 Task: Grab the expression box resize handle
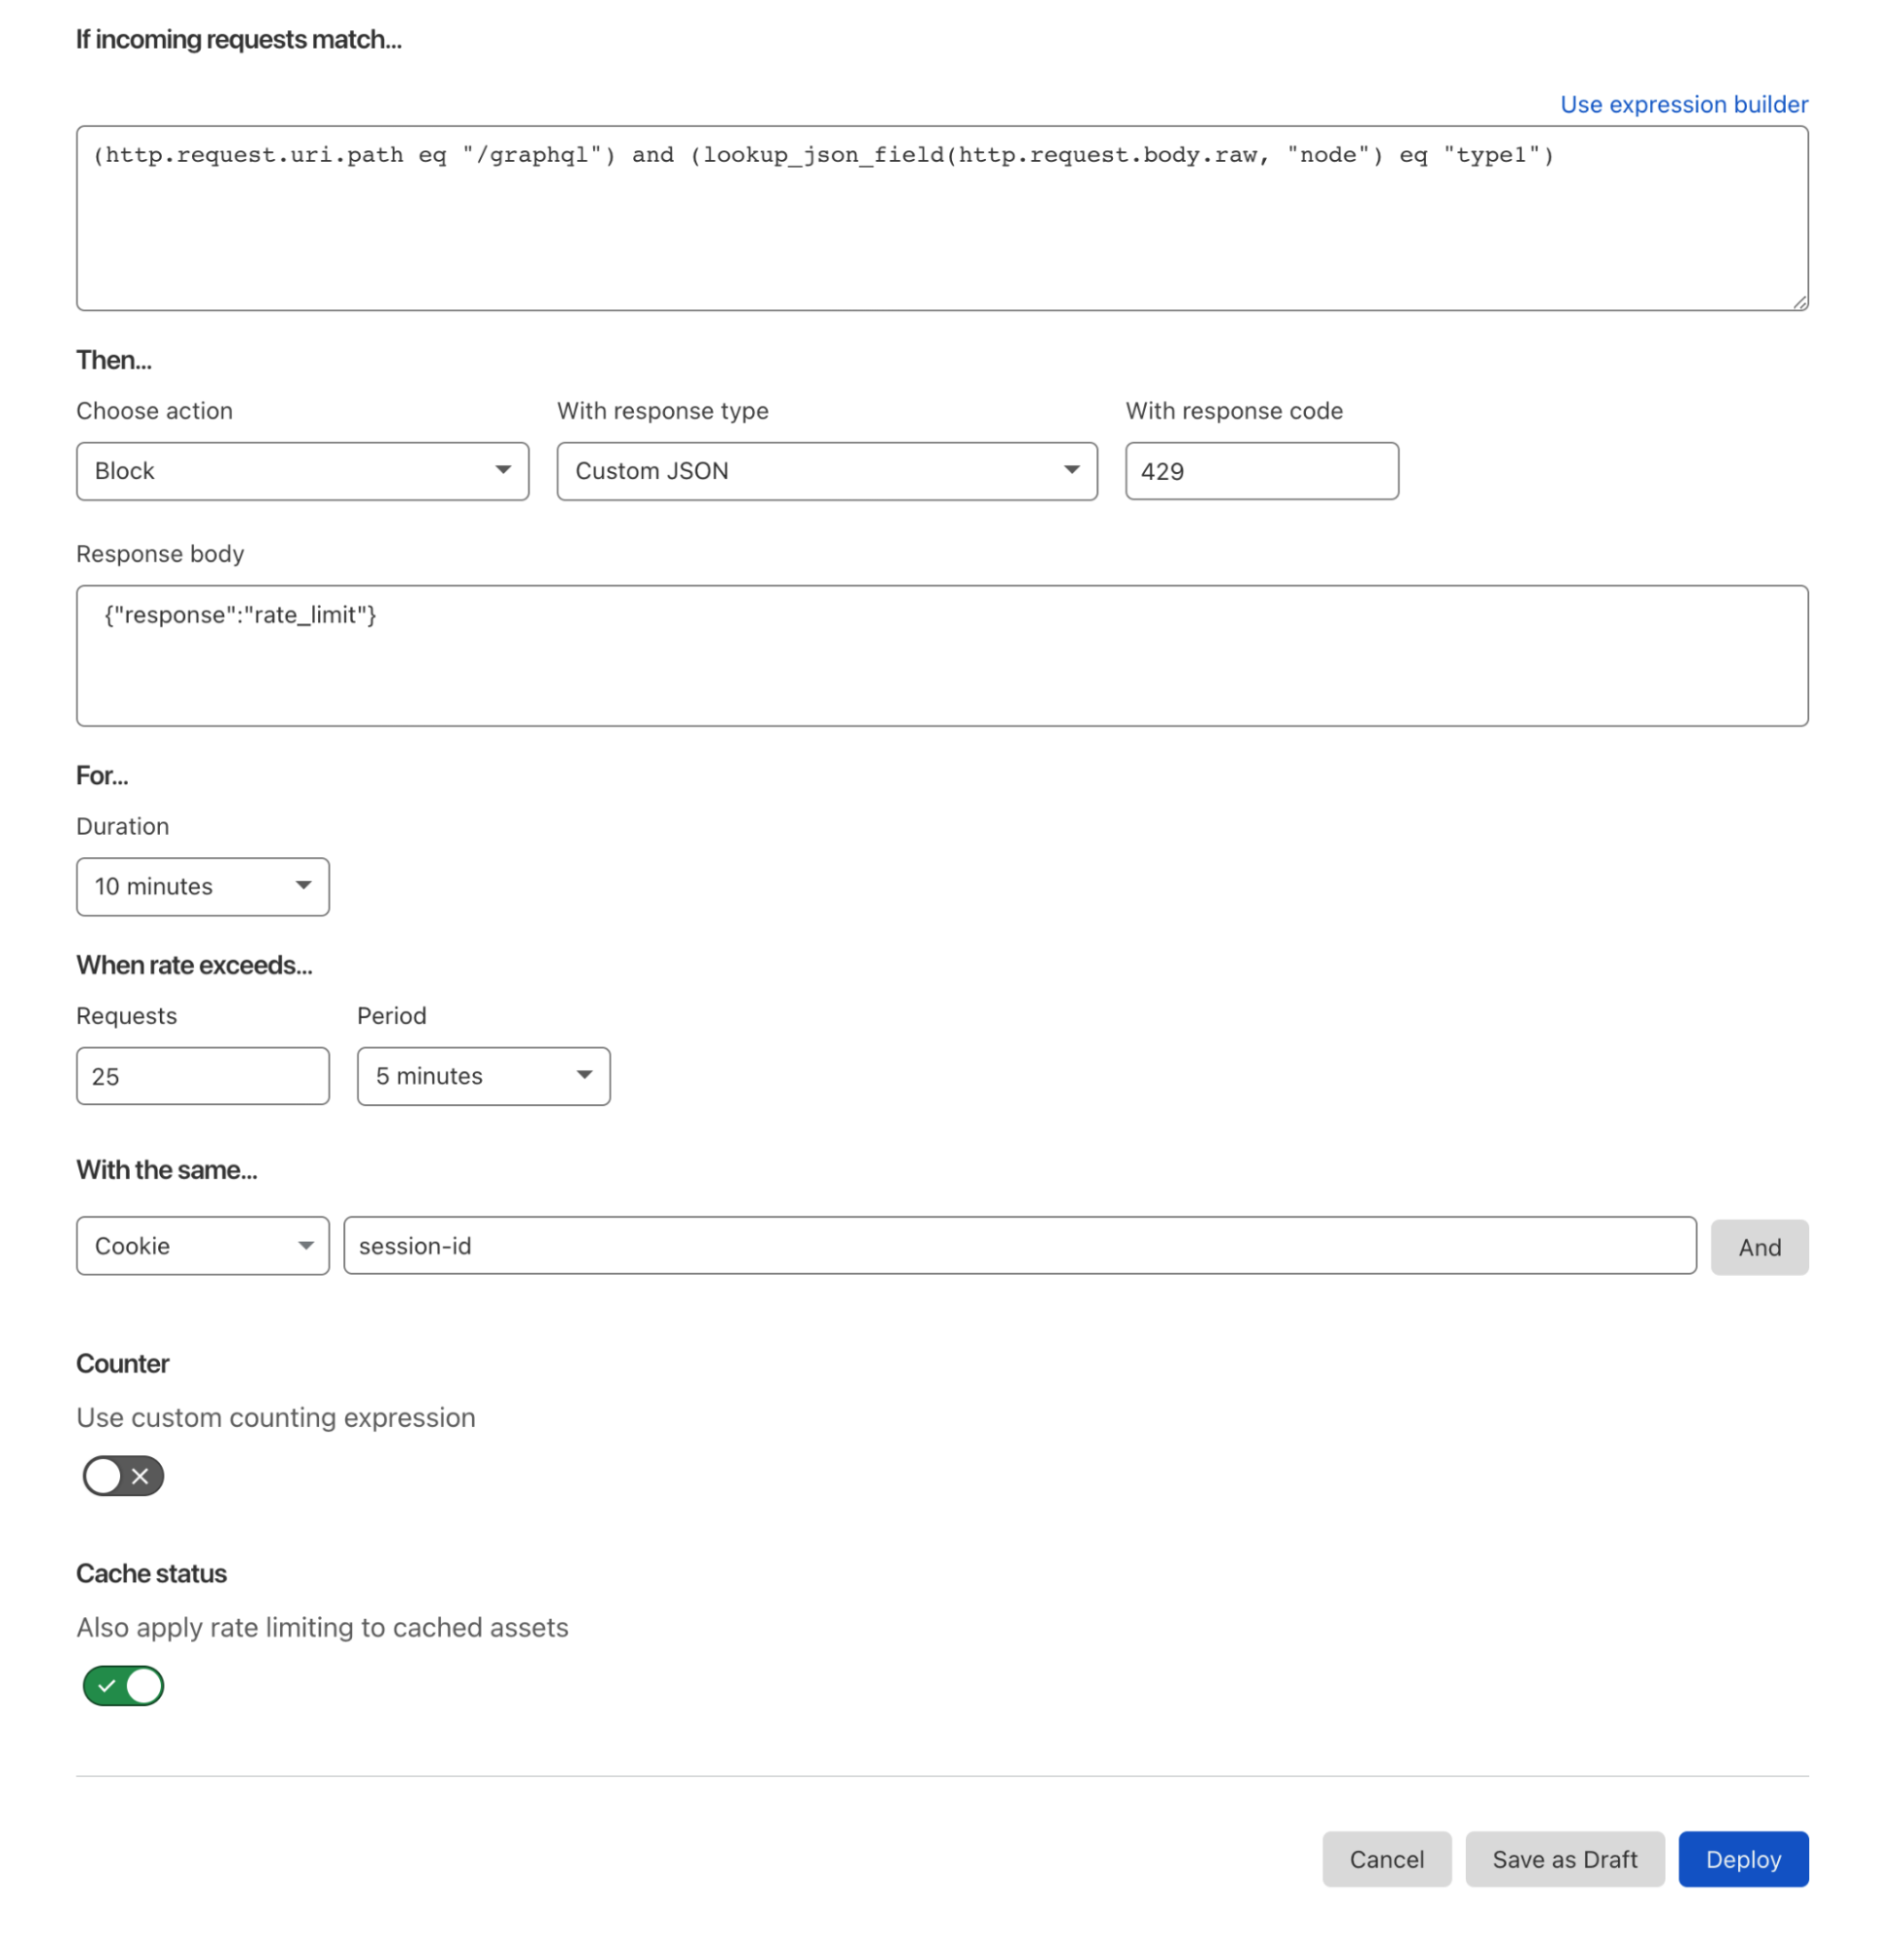pos(1800,302)
